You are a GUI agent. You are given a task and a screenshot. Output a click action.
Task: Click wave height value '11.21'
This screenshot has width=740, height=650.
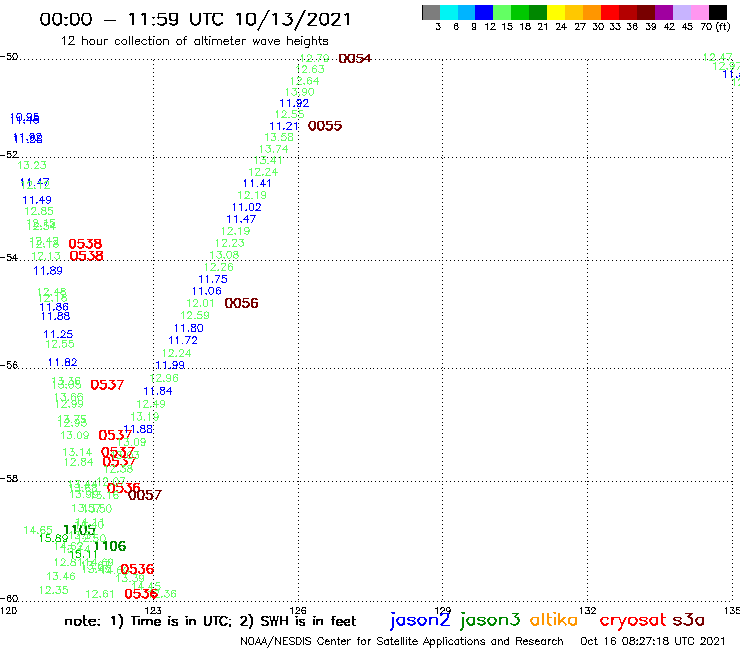tap(284, 127)
